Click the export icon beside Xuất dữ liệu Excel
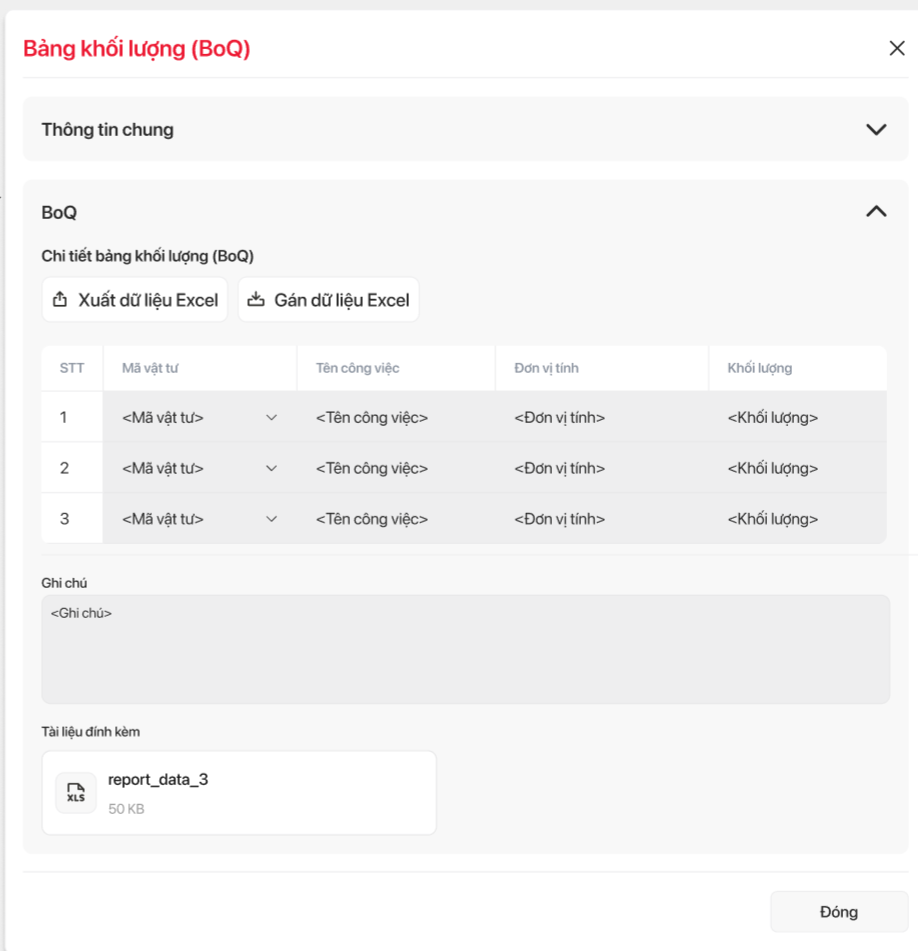This screenshot has height=951, width=918. 60,300
